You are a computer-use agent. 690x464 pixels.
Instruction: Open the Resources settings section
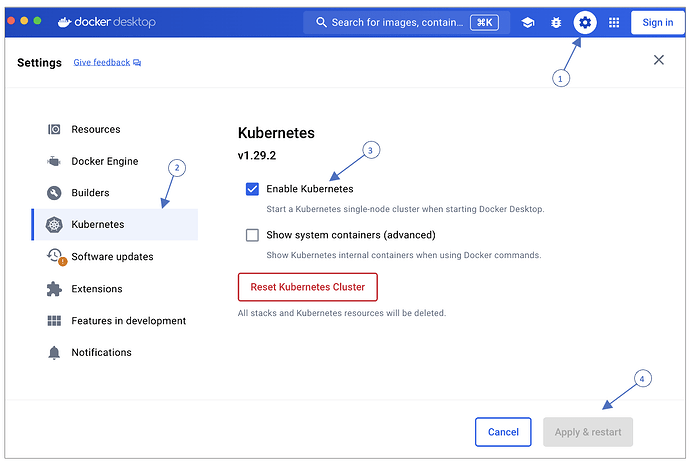click(x=116, y=129)
